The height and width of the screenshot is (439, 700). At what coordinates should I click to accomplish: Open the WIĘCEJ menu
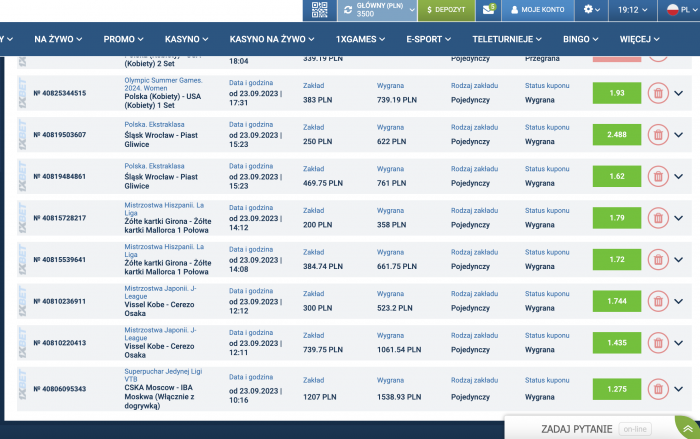(x=640, y=39)
